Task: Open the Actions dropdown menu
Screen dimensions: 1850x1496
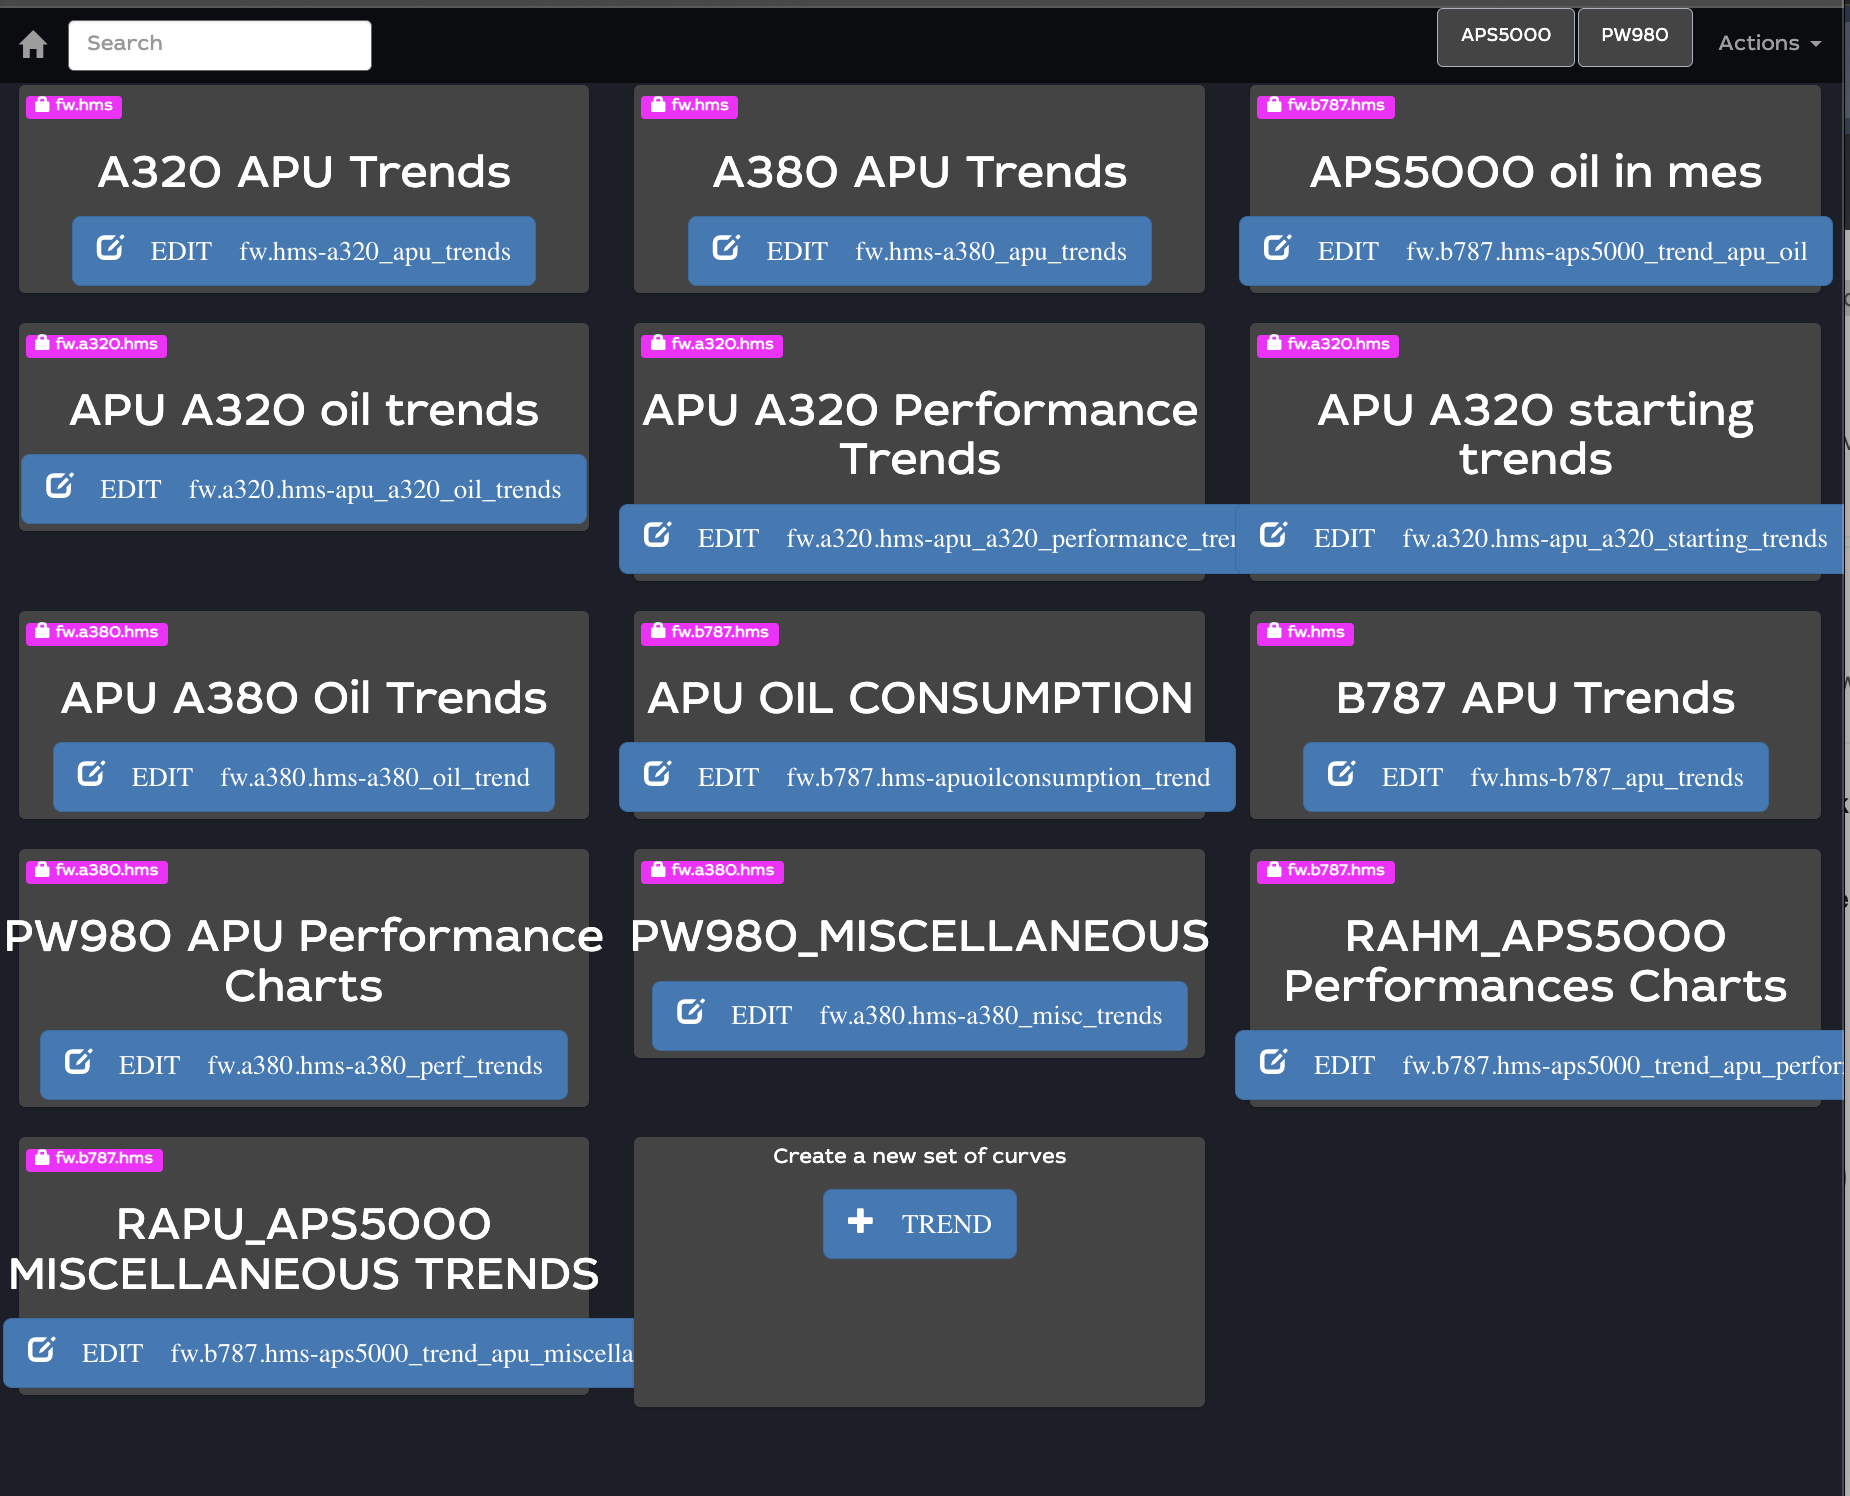Action: [1769, 43]
